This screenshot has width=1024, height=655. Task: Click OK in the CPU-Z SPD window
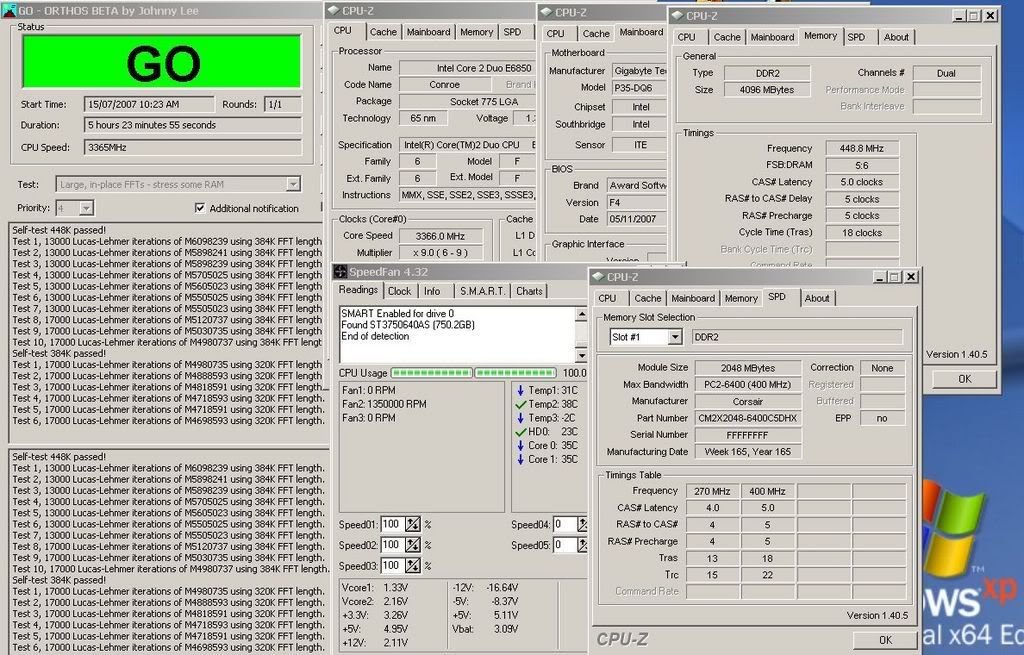pyautogui.click(x=885, y=640)
